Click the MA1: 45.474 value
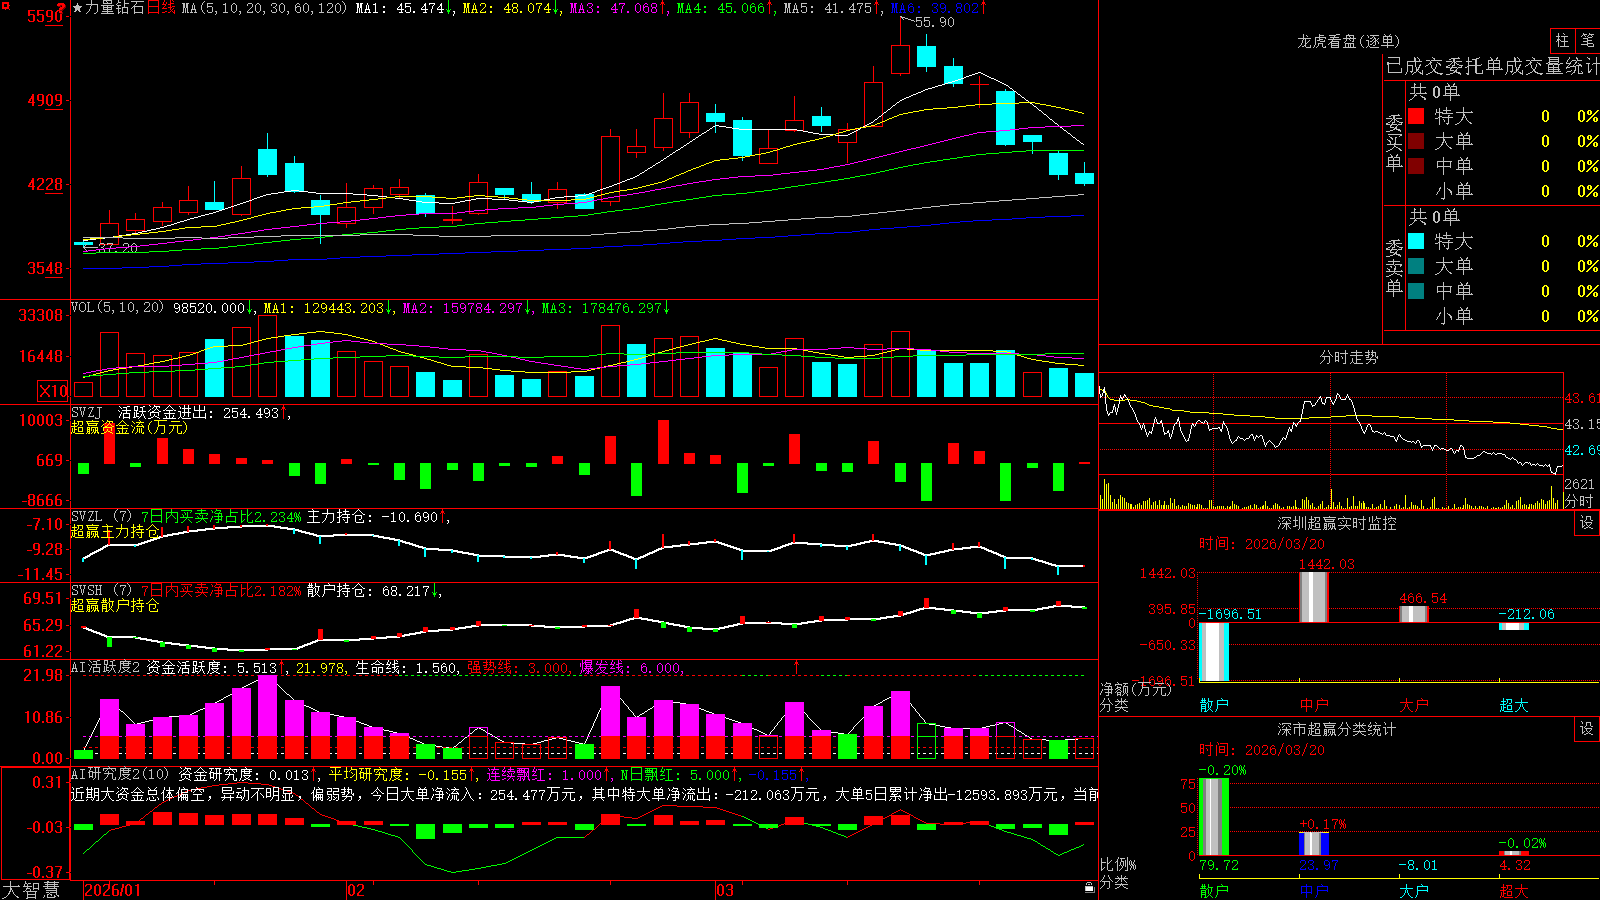The image size is (1600, 900). [x=400, y=8]
